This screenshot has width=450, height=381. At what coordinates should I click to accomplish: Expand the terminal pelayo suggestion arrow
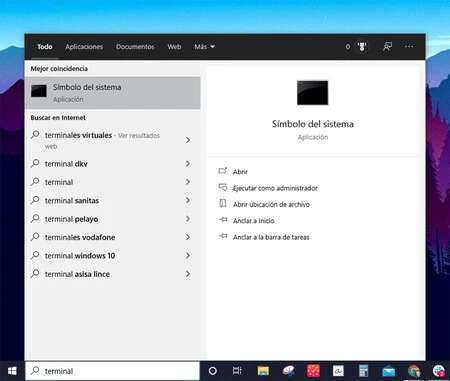(x=188, y=219)
